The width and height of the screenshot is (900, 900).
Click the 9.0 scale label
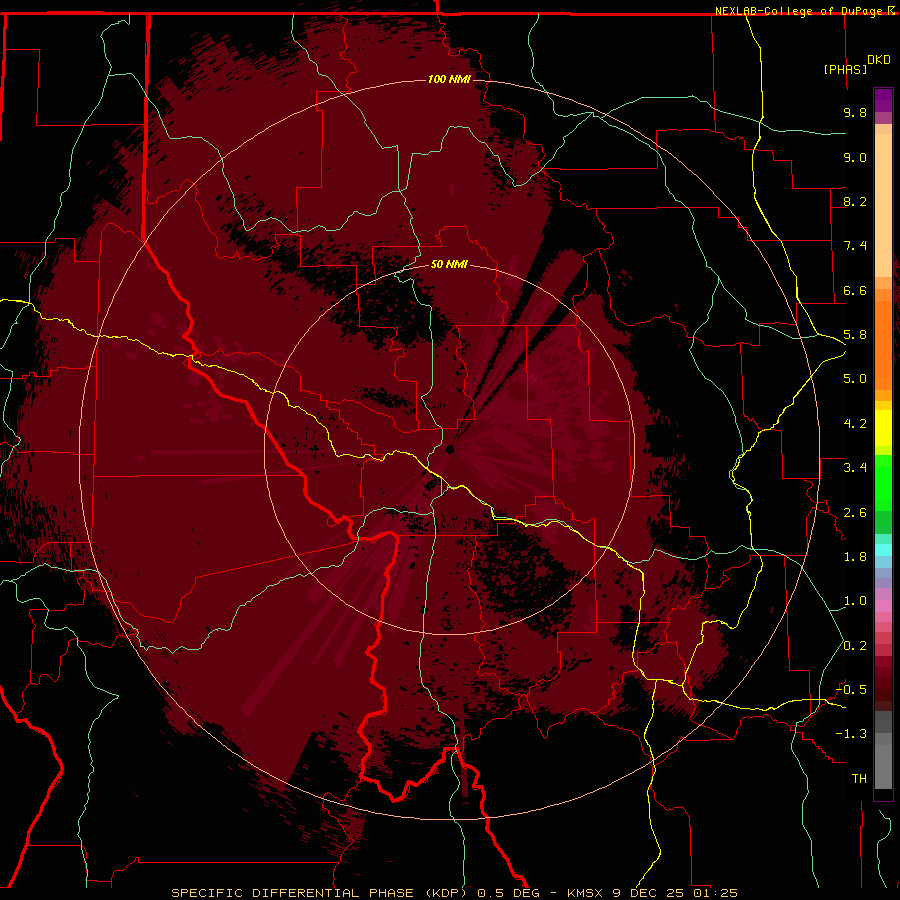pyautogui.click(x=855, y=157)
